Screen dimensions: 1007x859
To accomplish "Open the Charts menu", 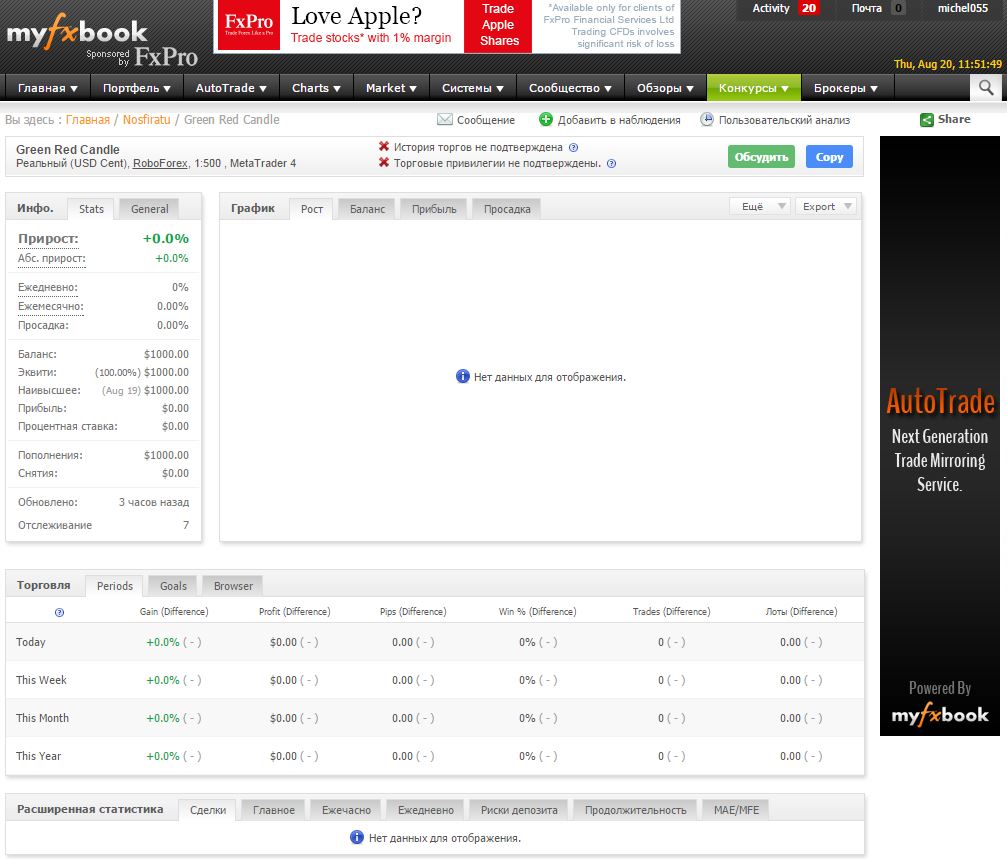I will tap(316, 88).
